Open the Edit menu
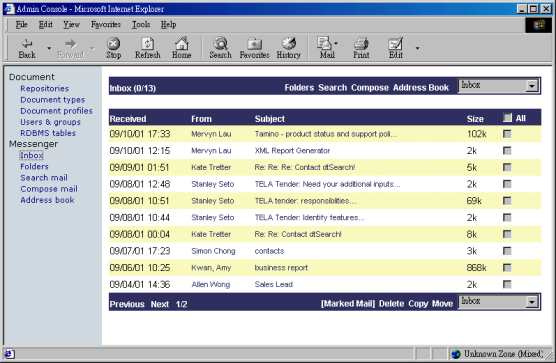The width and height of the screenshot is (556, 363). click(45, 24)
